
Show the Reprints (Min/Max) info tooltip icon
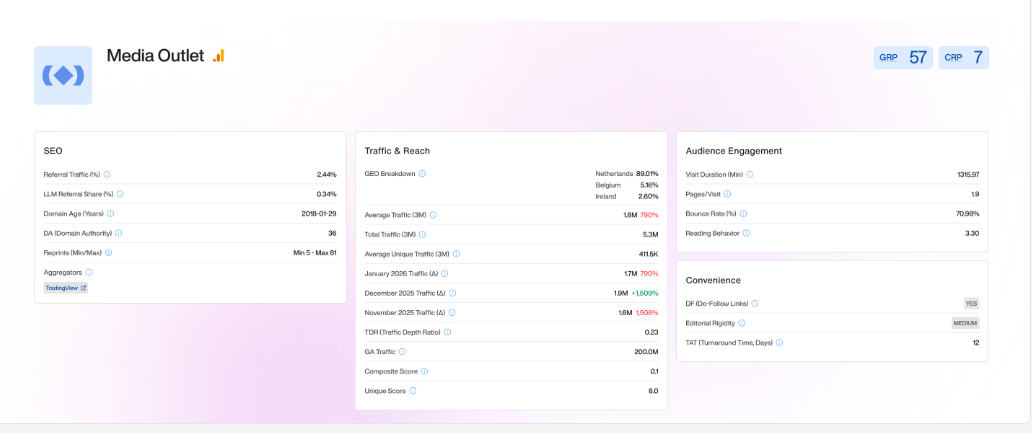click(108, 252)
